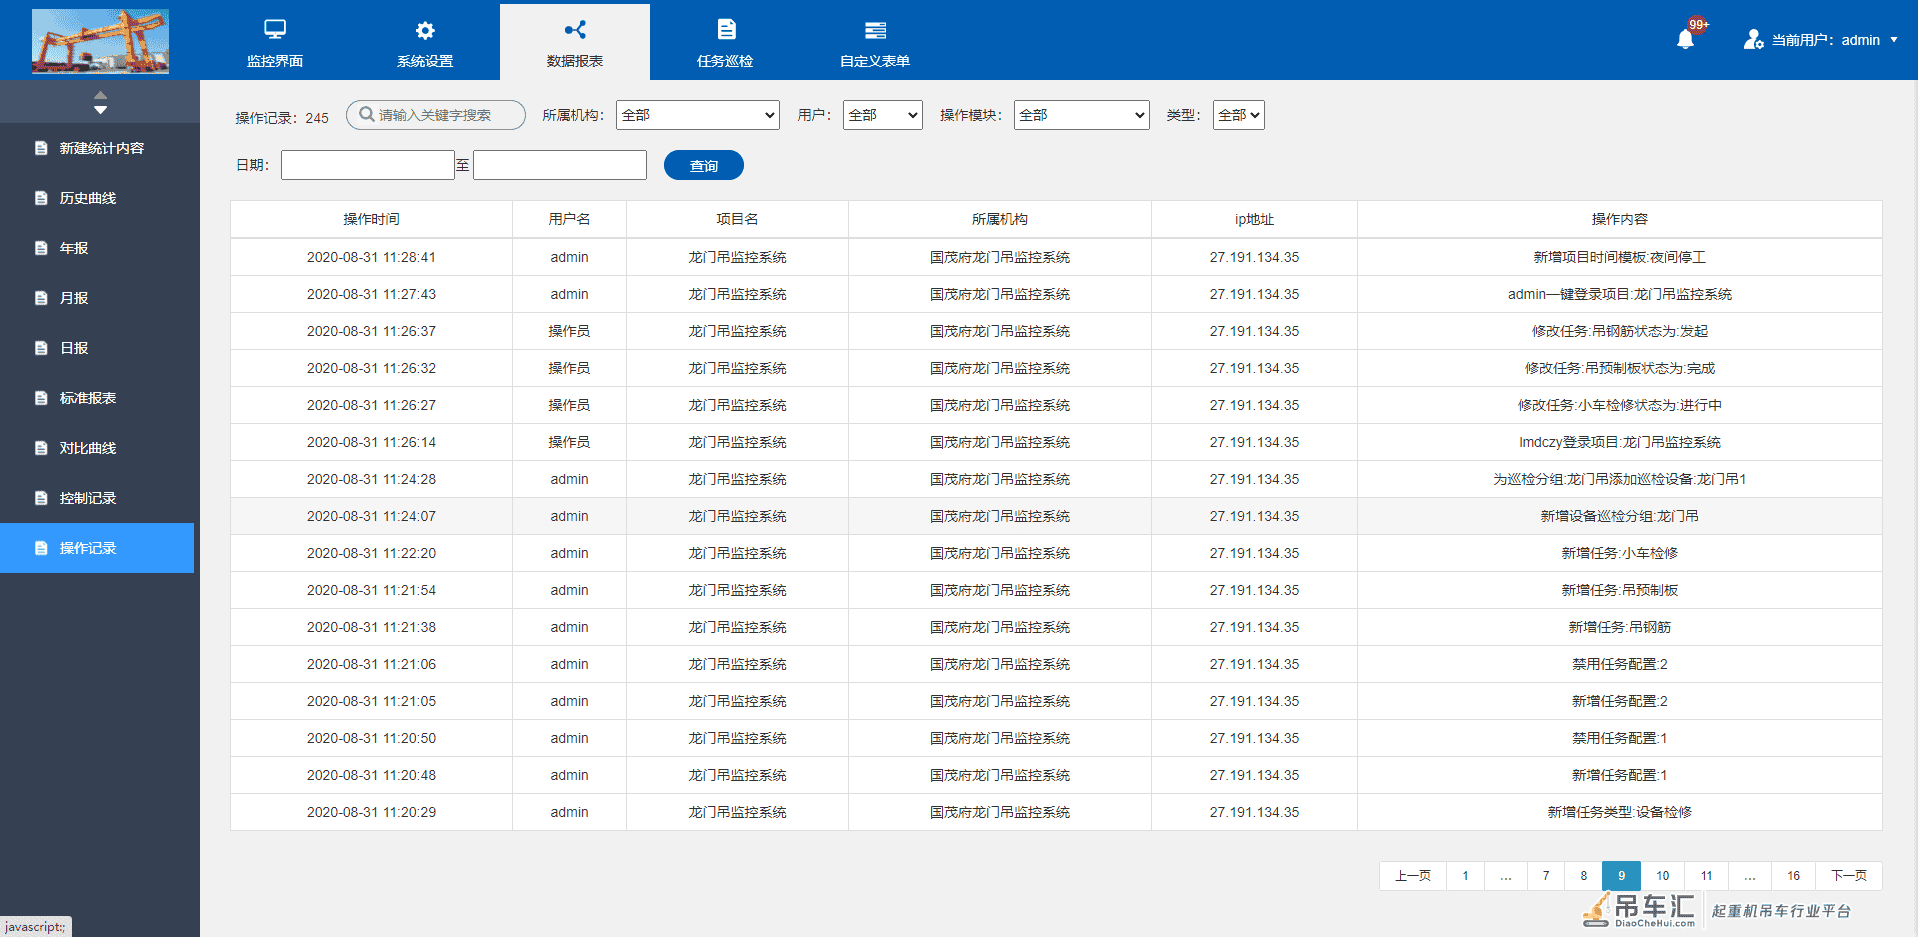Click the end date input
The width and height of the screenshot is (1918, 937).
coord(560,165)
